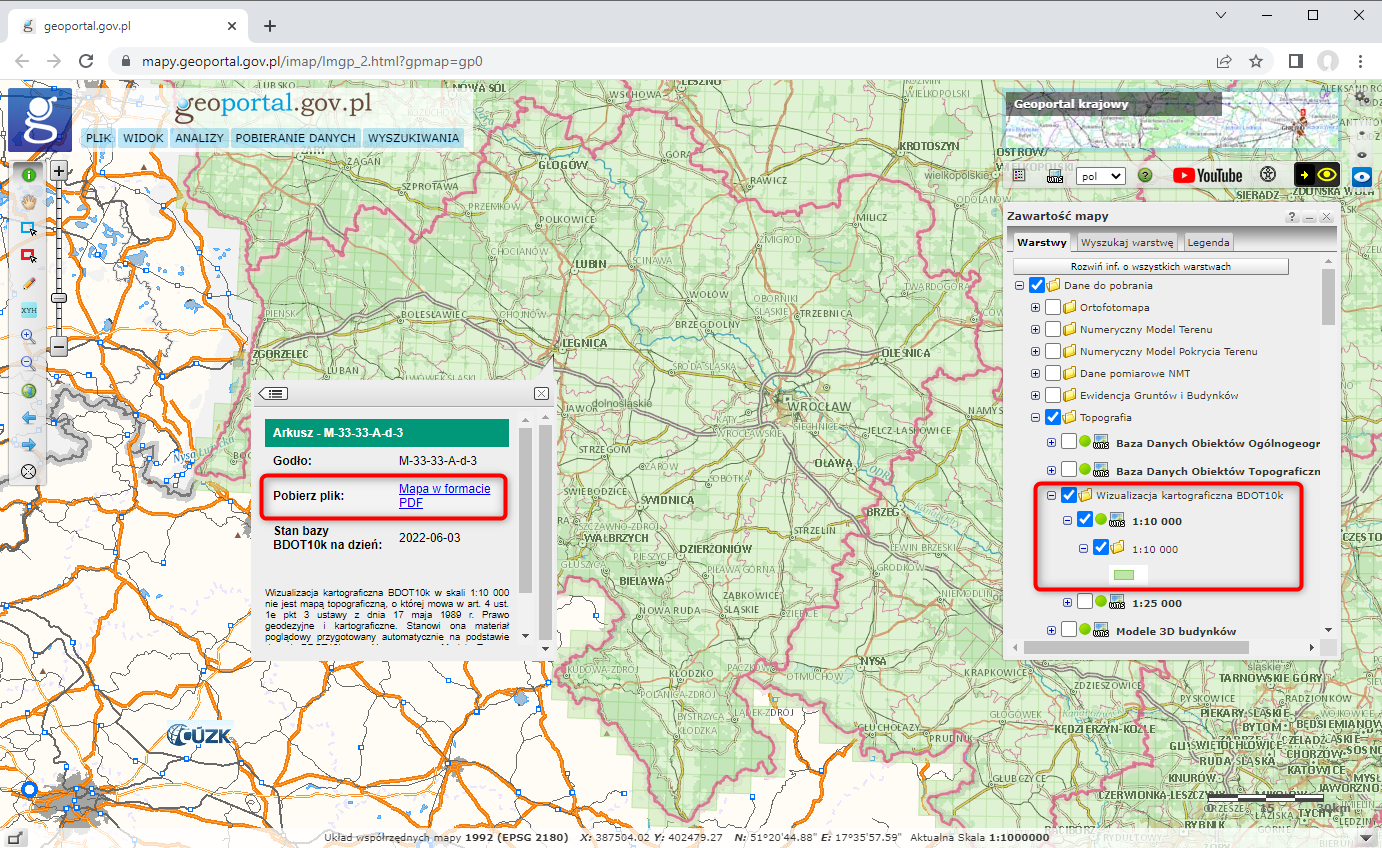Viewport: 1382px width, 848px height.
Task: Select the pencil drawing tool
Action: coord(29,283)
